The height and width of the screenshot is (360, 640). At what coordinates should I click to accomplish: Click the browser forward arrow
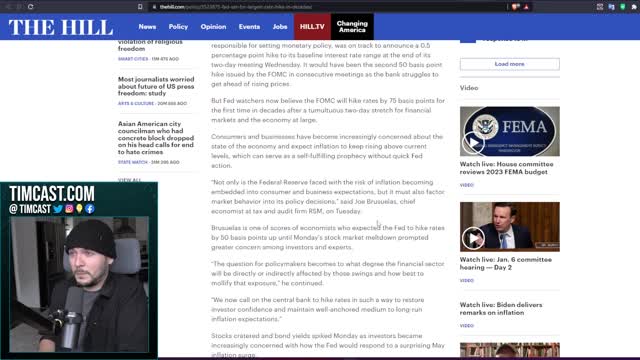(x=19, y=7)
